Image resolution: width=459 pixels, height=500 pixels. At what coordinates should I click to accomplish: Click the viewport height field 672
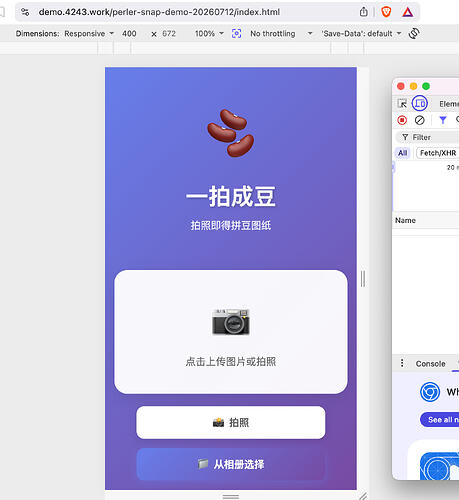pyautogui.click(x=169, y=34)
